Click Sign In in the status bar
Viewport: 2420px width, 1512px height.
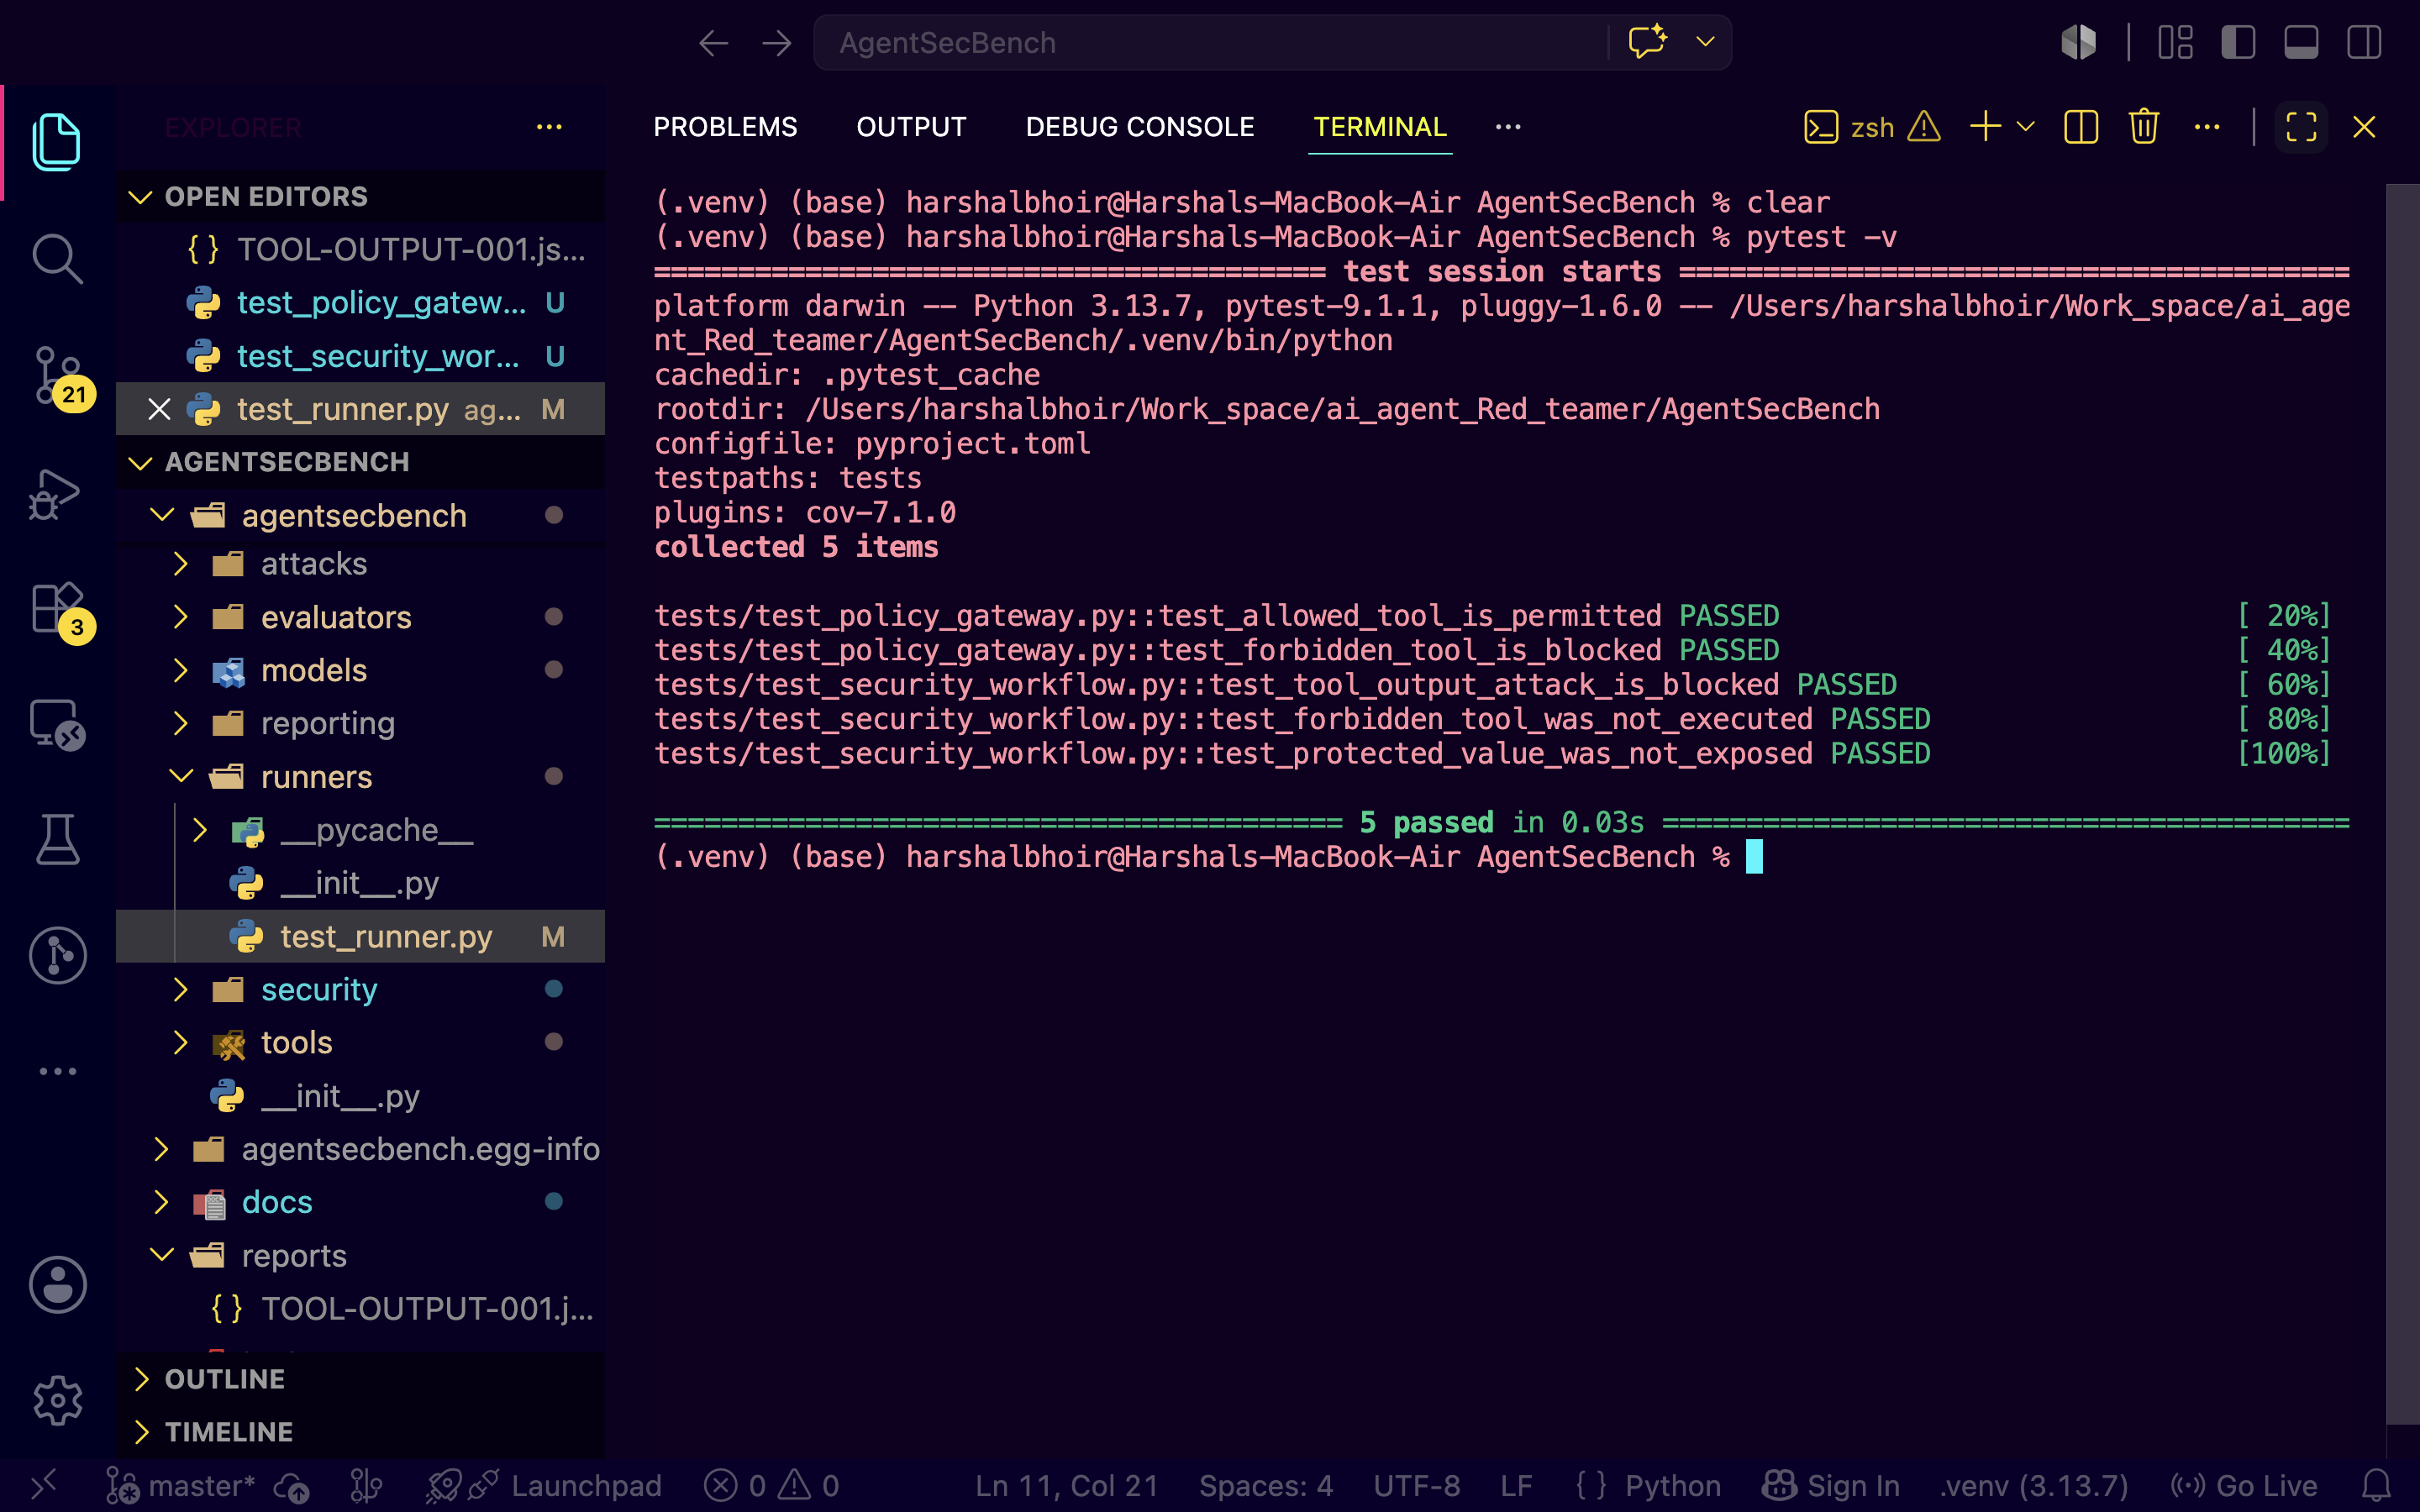tap(1831, 1486)
